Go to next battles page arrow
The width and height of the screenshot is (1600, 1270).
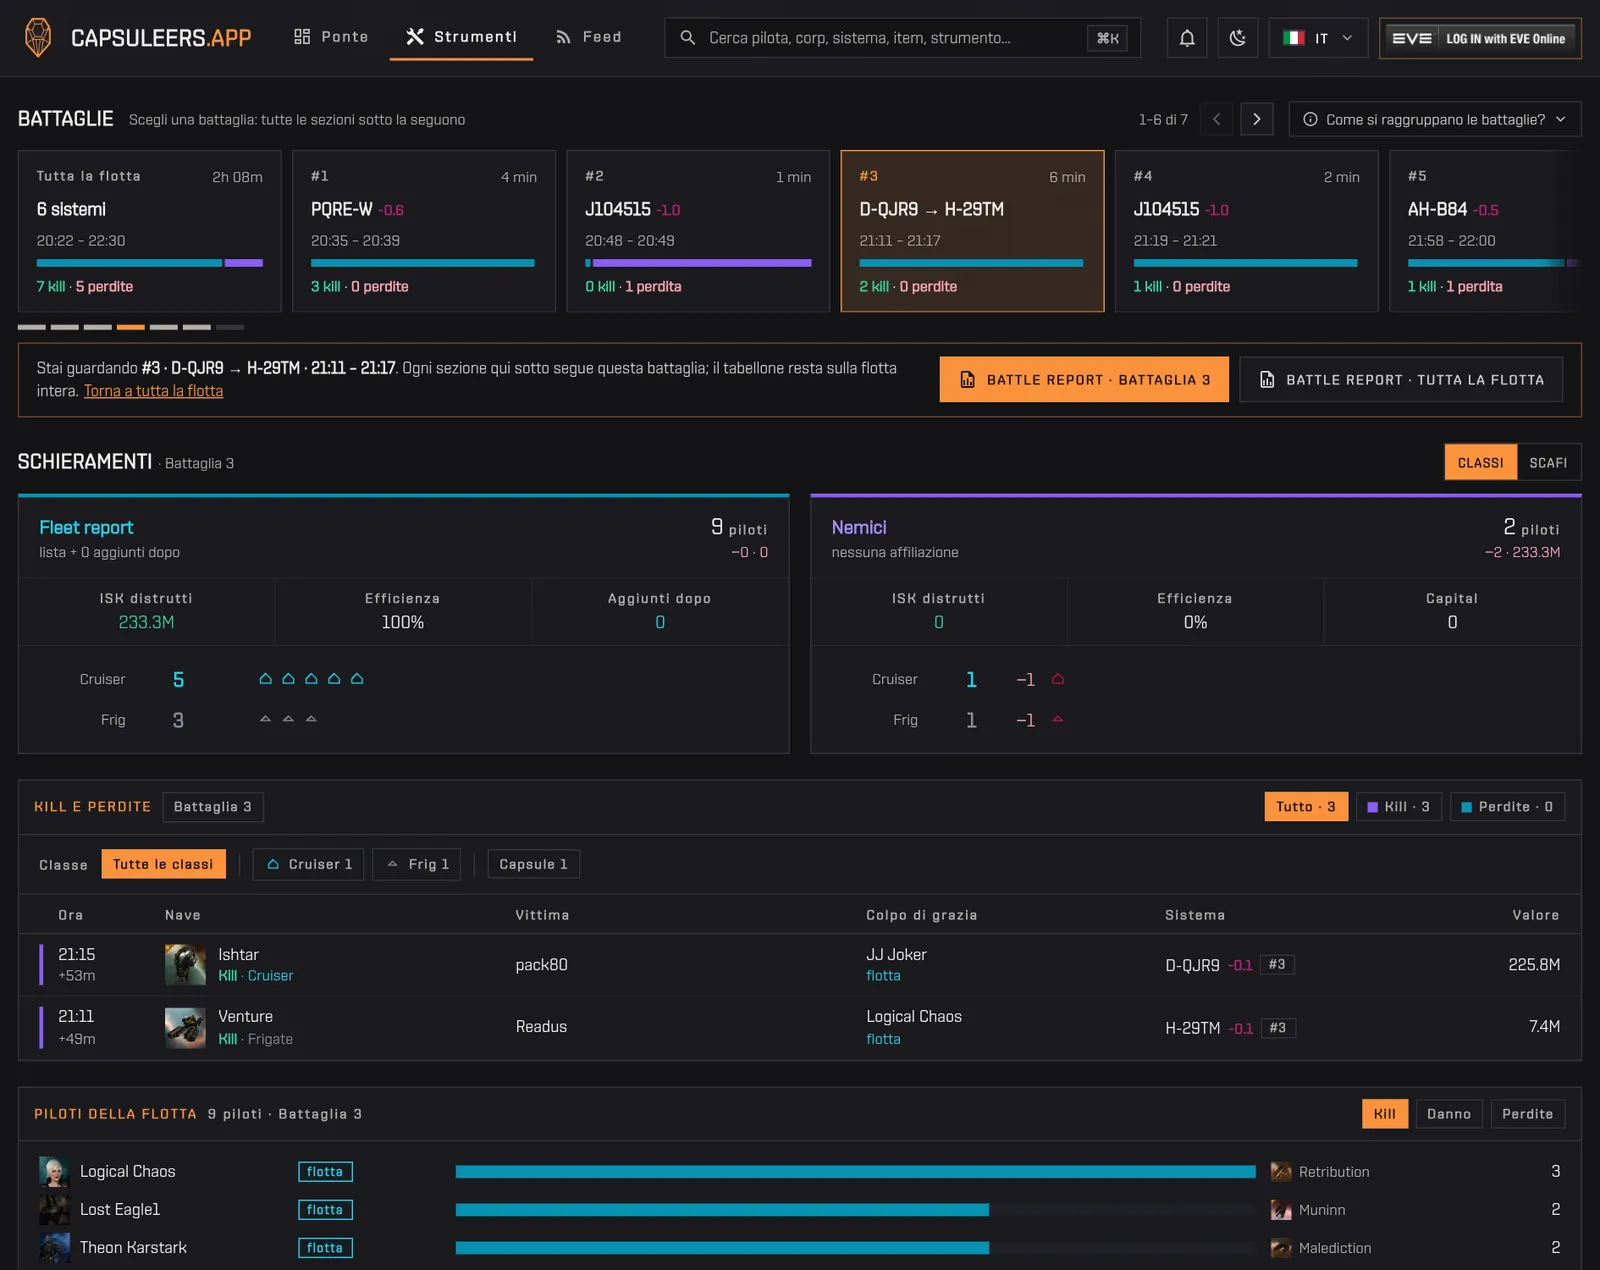pos(1257,119)
